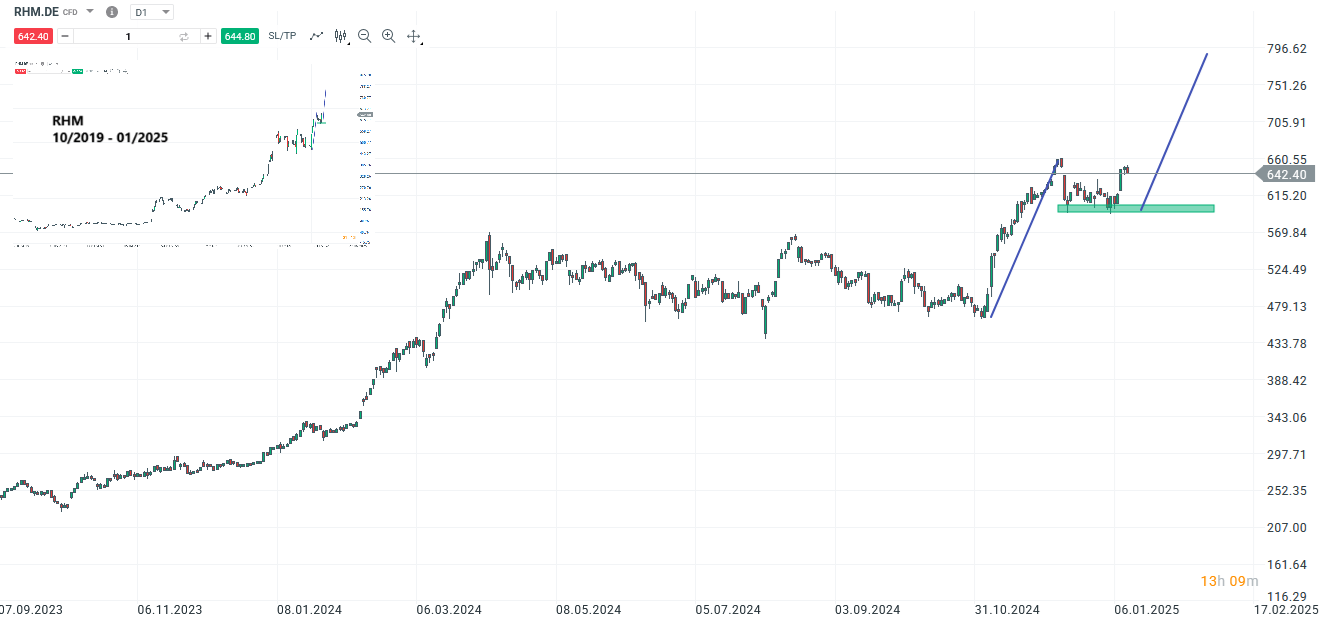Open the D1 timeframe dropdown

coord(150,12)
